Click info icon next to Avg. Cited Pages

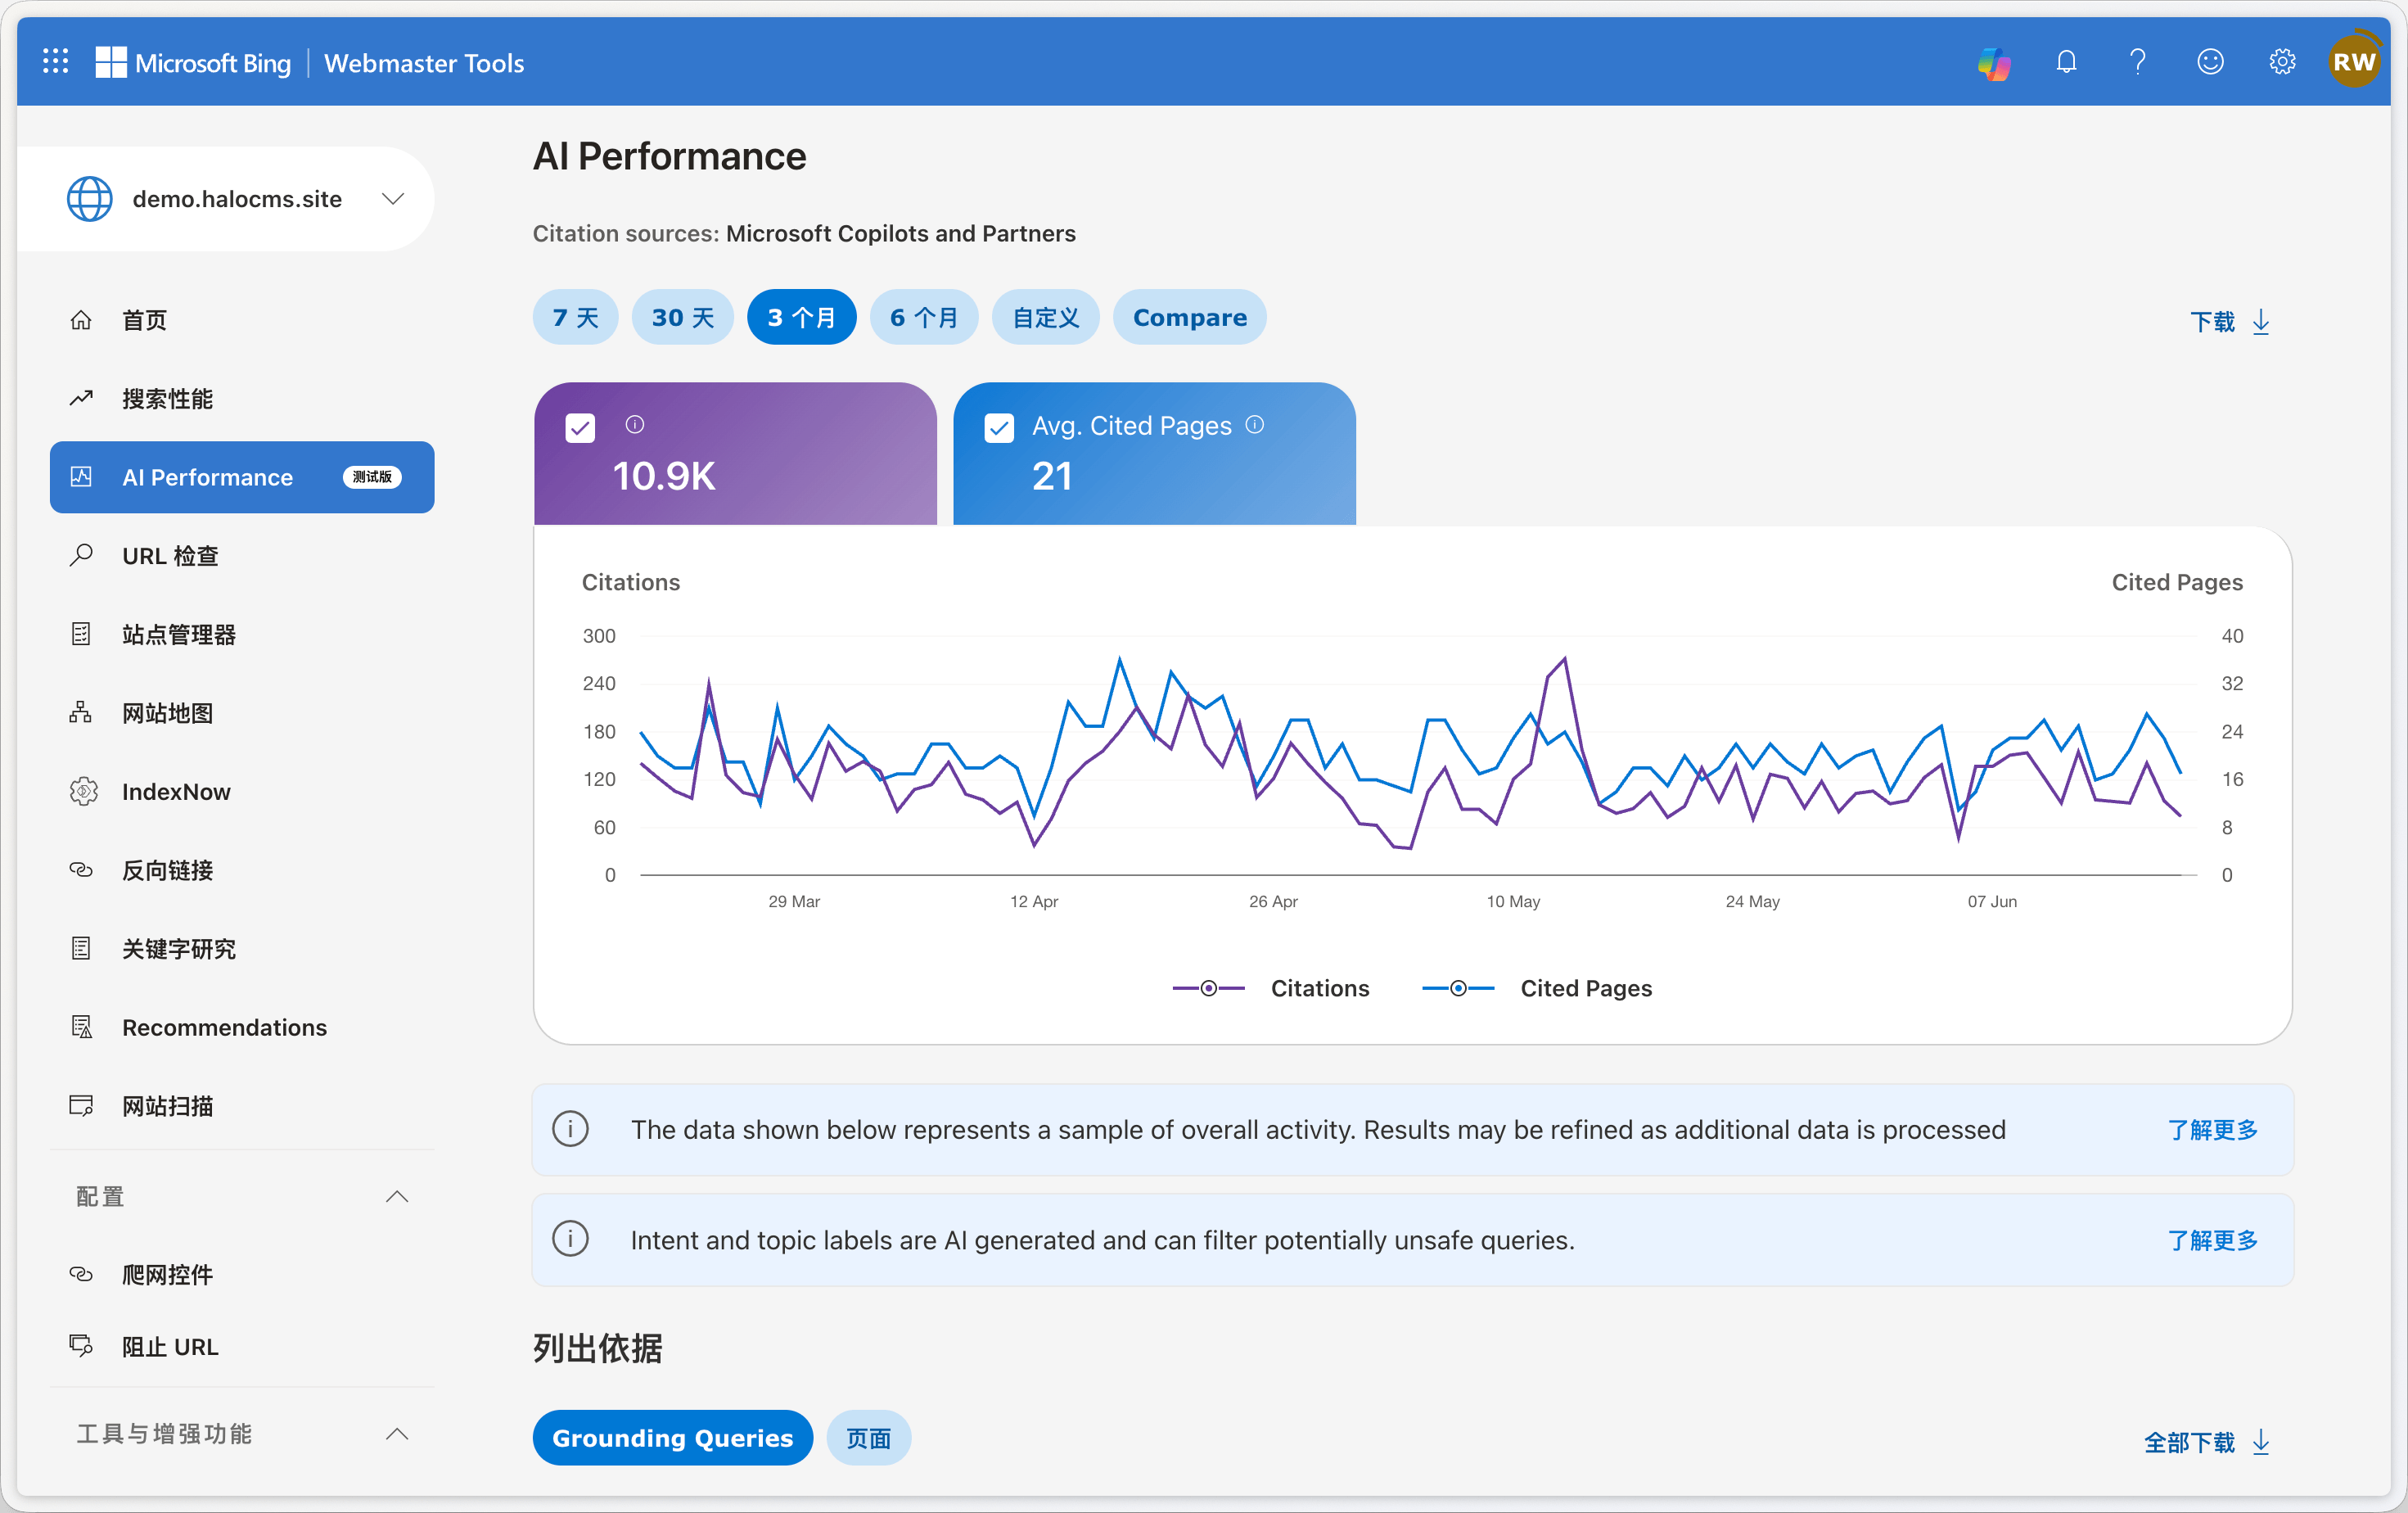pos(1255,425)
